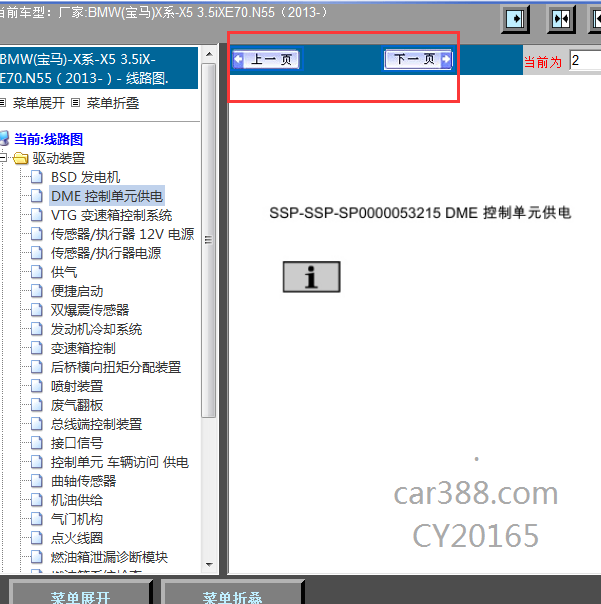
Task: Click the page icon beside 便捷启动
Action: 37,291
